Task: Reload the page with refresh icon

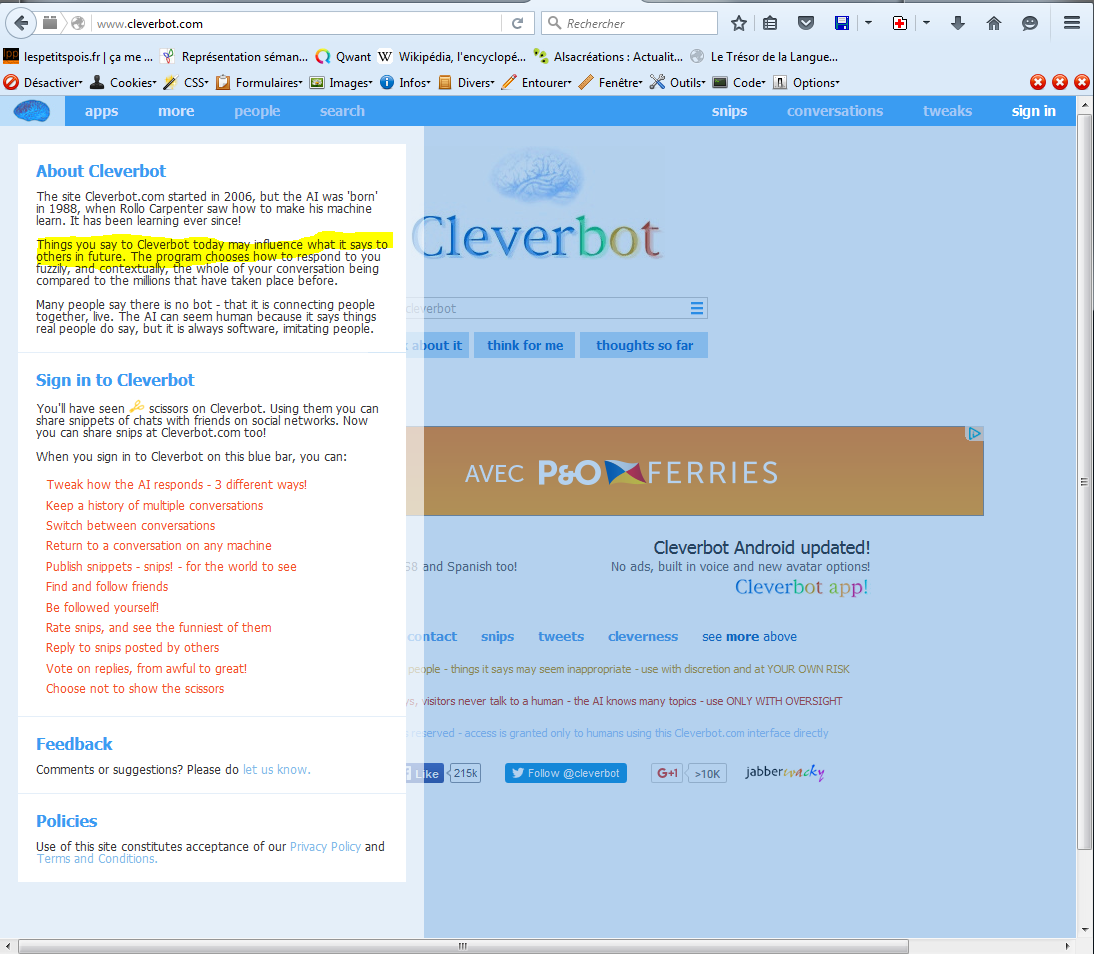Action: (x=517, y=23)
